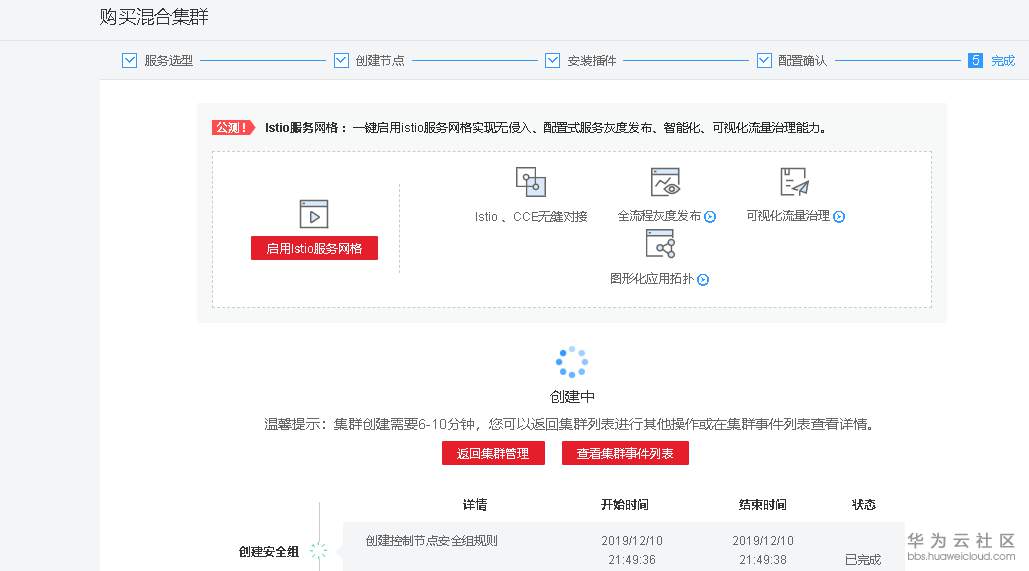The width and height of the screenshot is (1029, 571).
Task: Click the 结束时间 column header
Action: 763,504
